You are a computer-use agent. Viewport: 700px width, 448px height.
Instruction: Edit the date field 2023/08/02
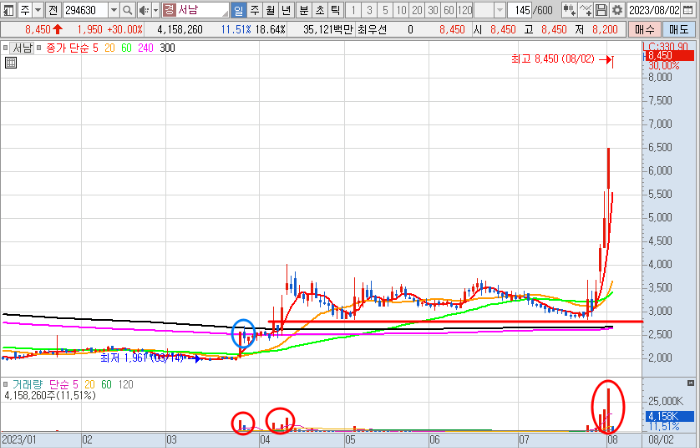pos(654,10)
